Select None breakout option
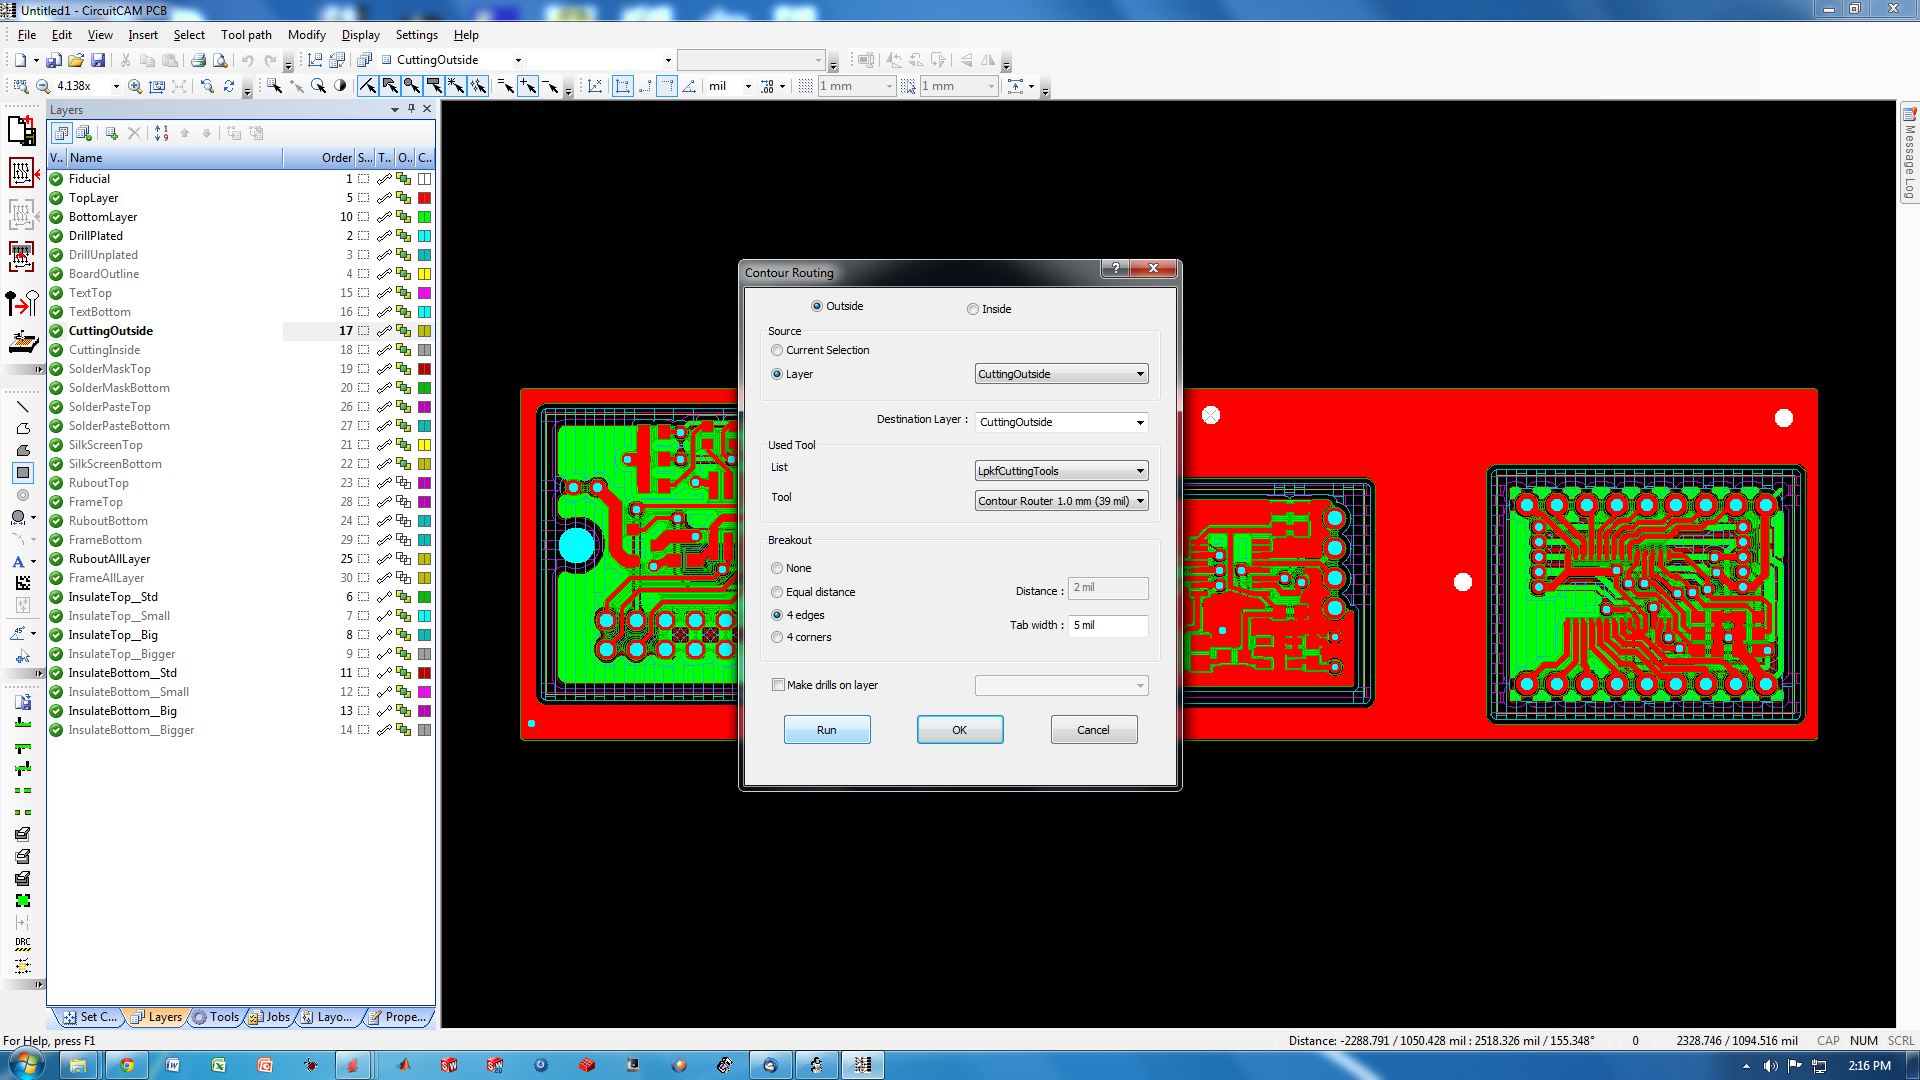The image size is (1920, 1080). [777, 568]
